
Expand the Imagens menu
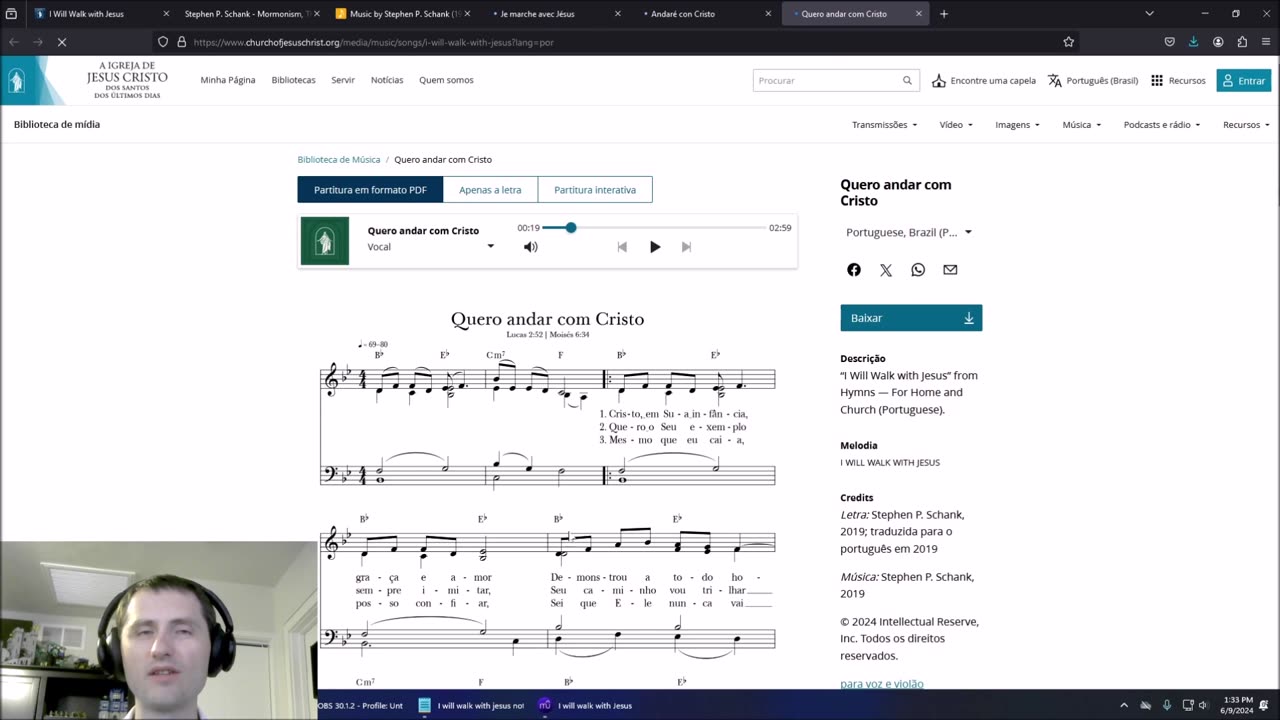[x=1017, y=125]
